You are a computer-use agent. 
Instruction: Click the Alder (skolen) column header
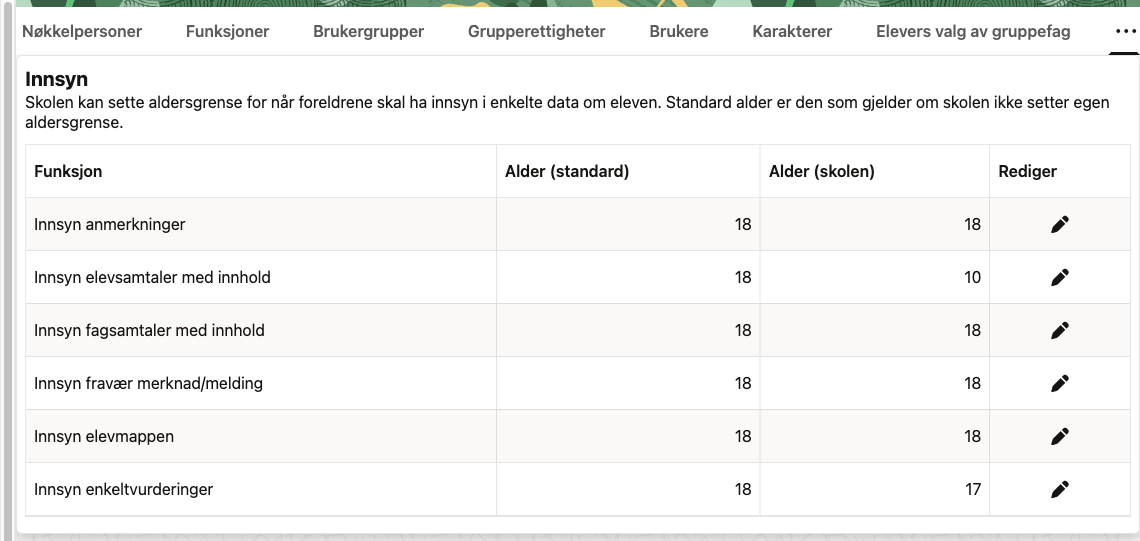pos(822,172)
